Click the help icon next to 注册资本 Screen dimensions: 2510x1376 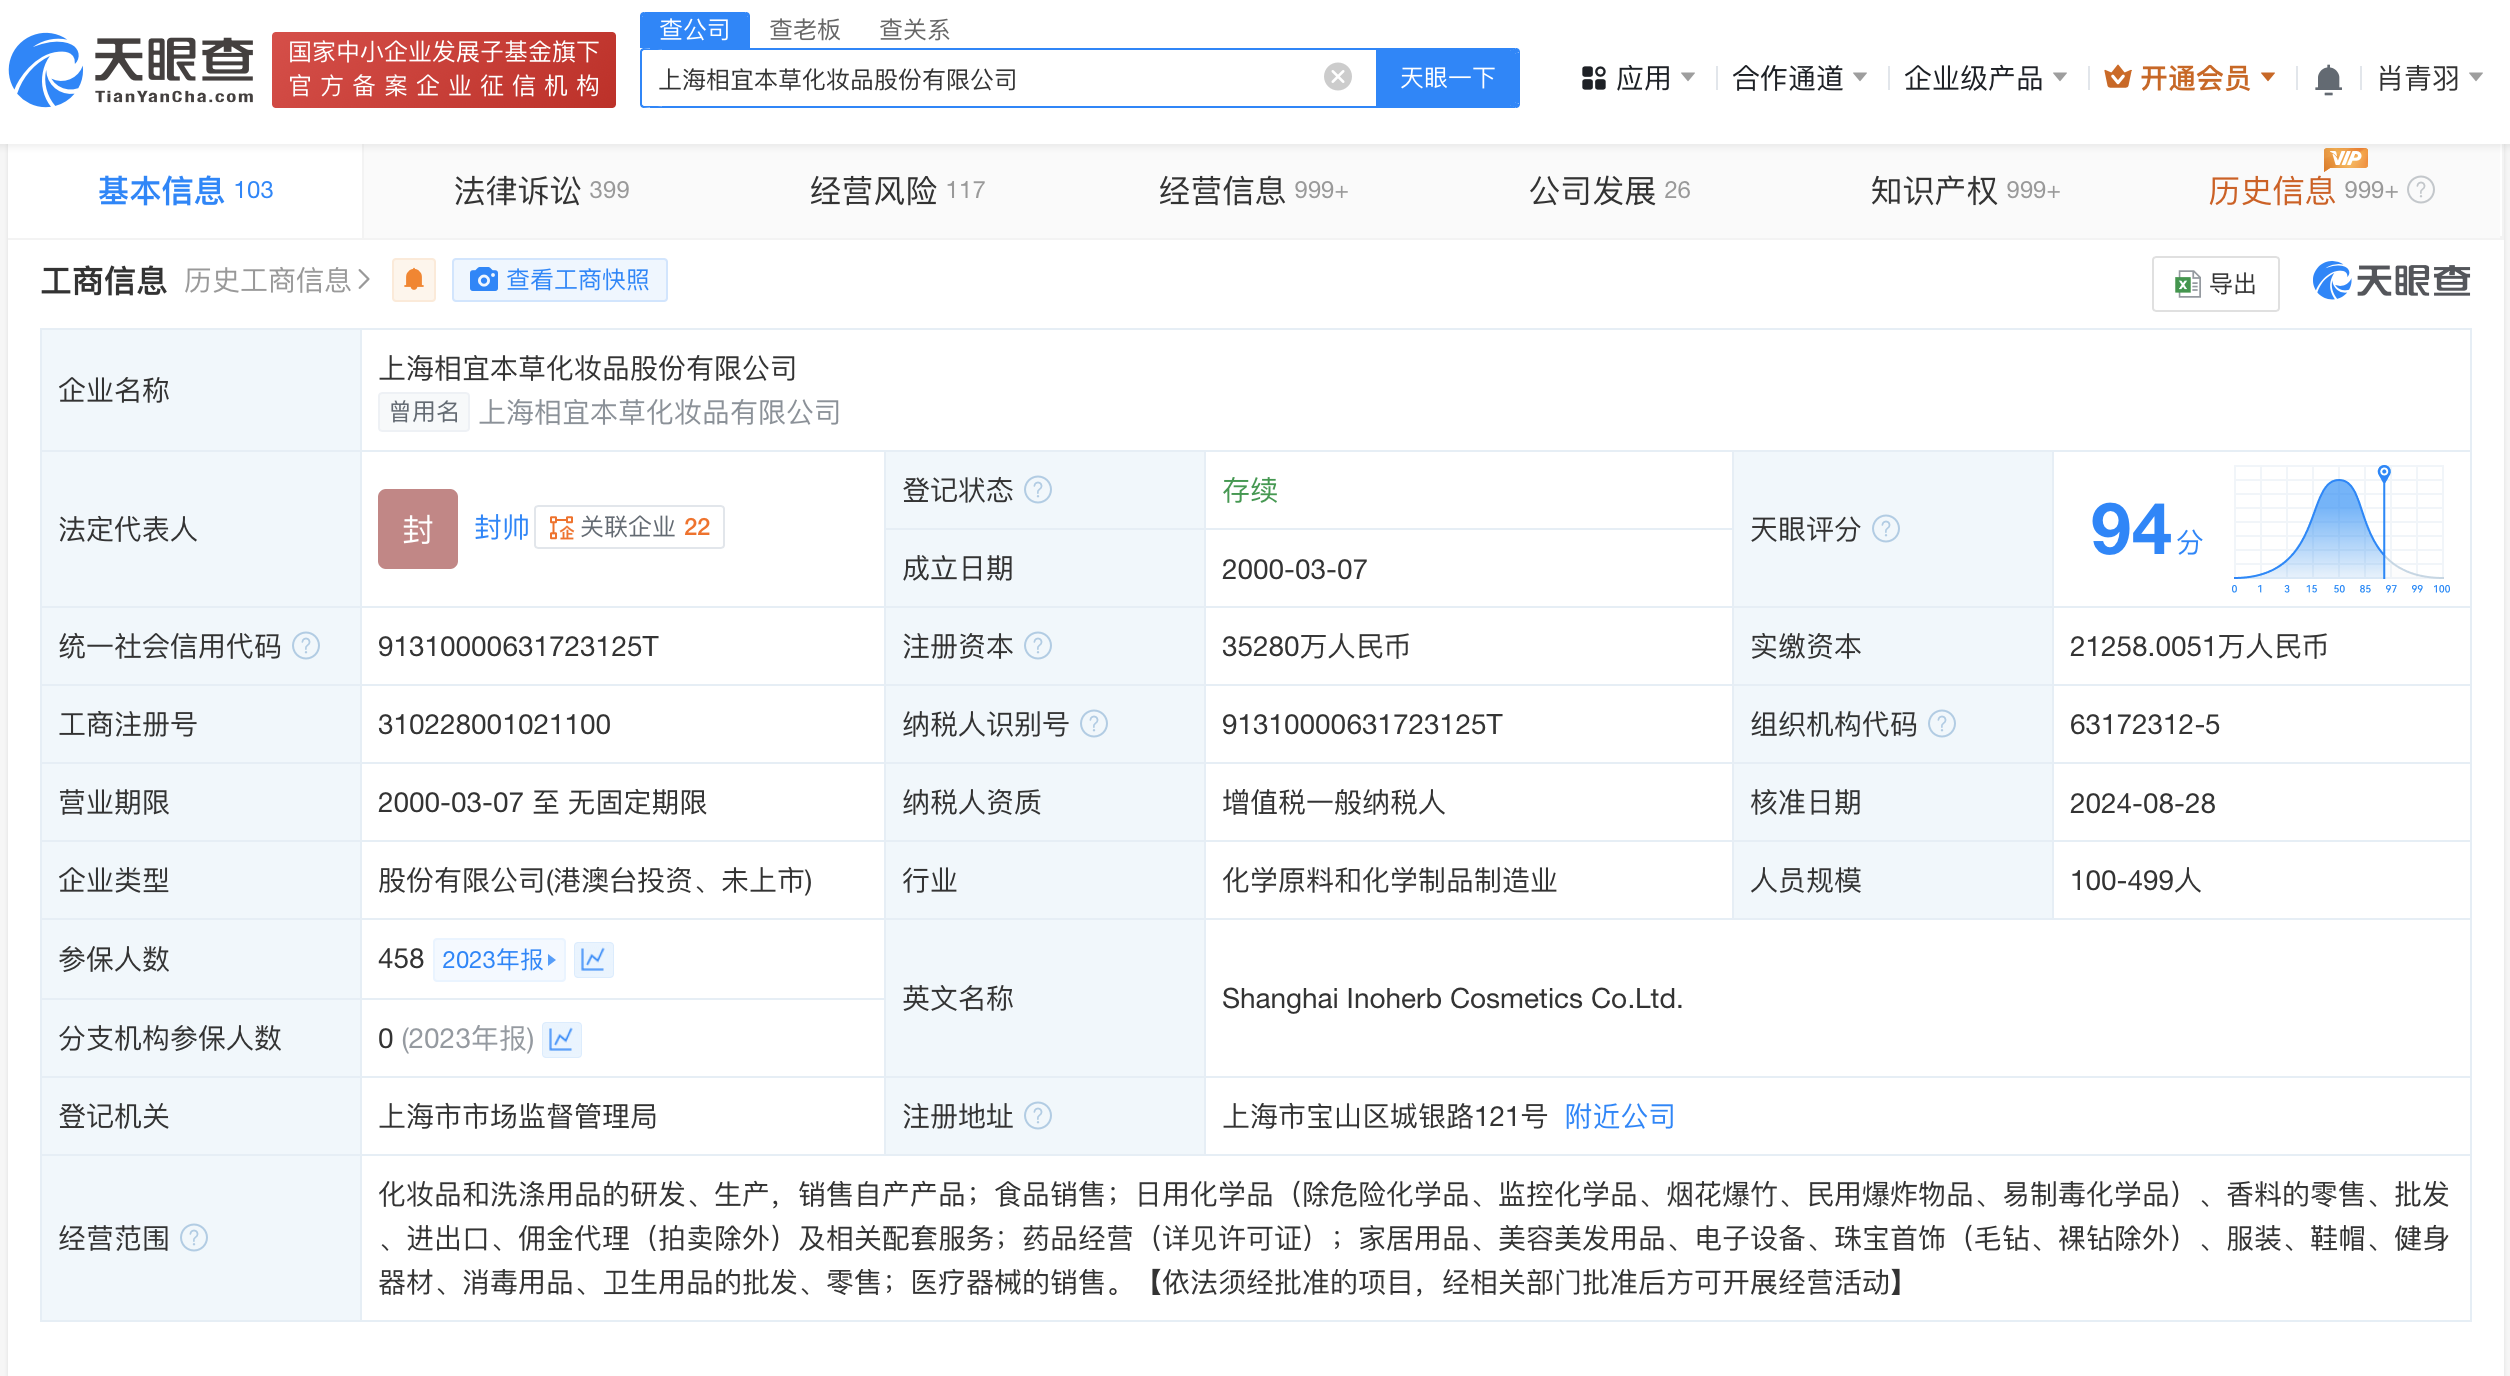coord(1038,646)
